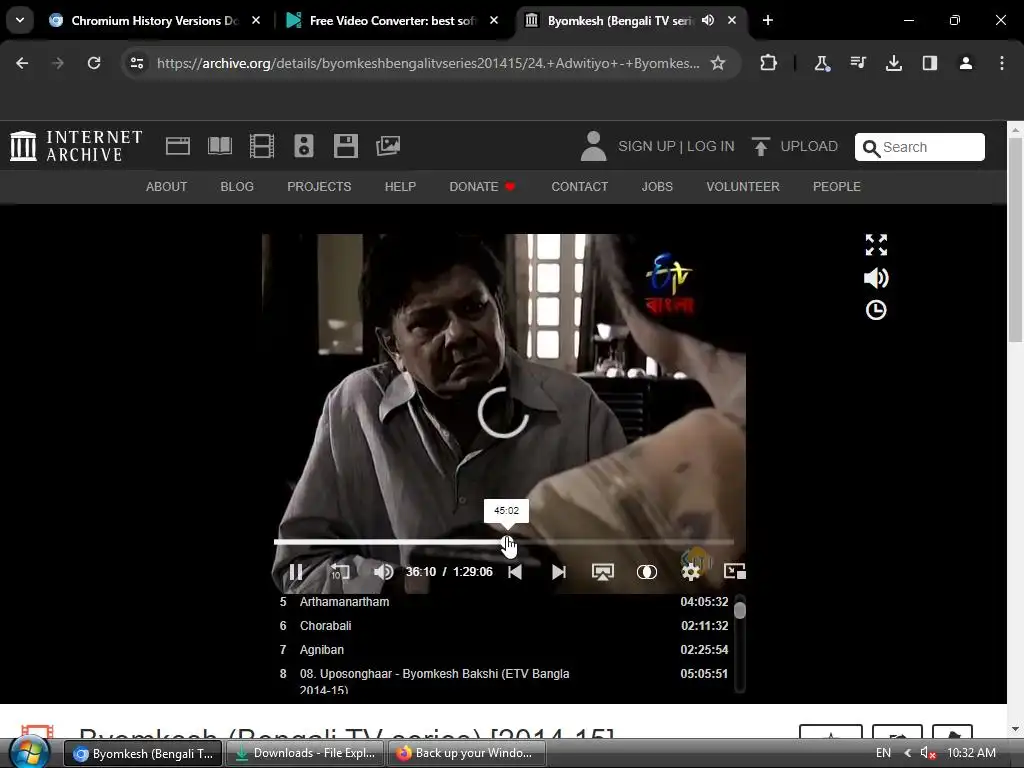
Task: Skip to next playlist item
Action: pos(558,572)
